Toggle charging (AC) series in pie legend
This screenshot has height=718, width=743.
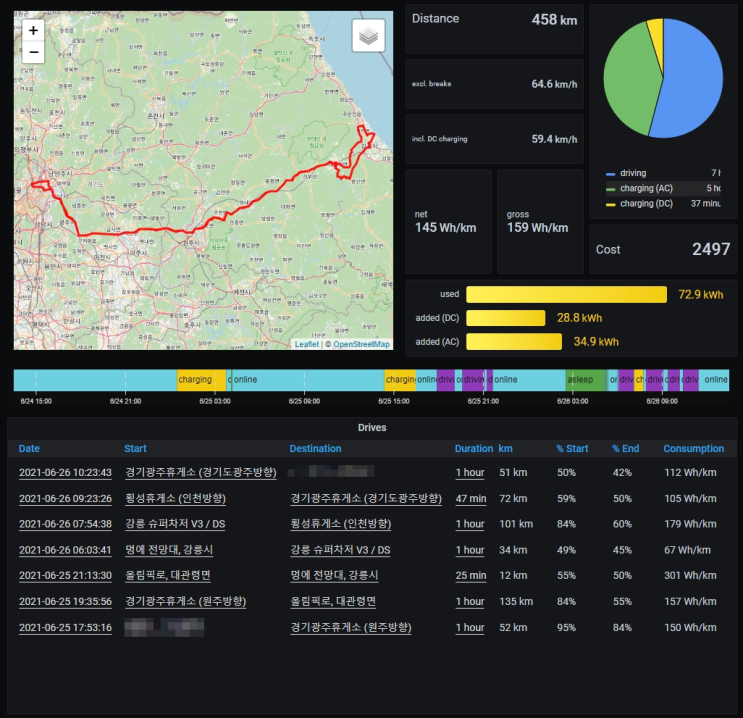(646, 188)
